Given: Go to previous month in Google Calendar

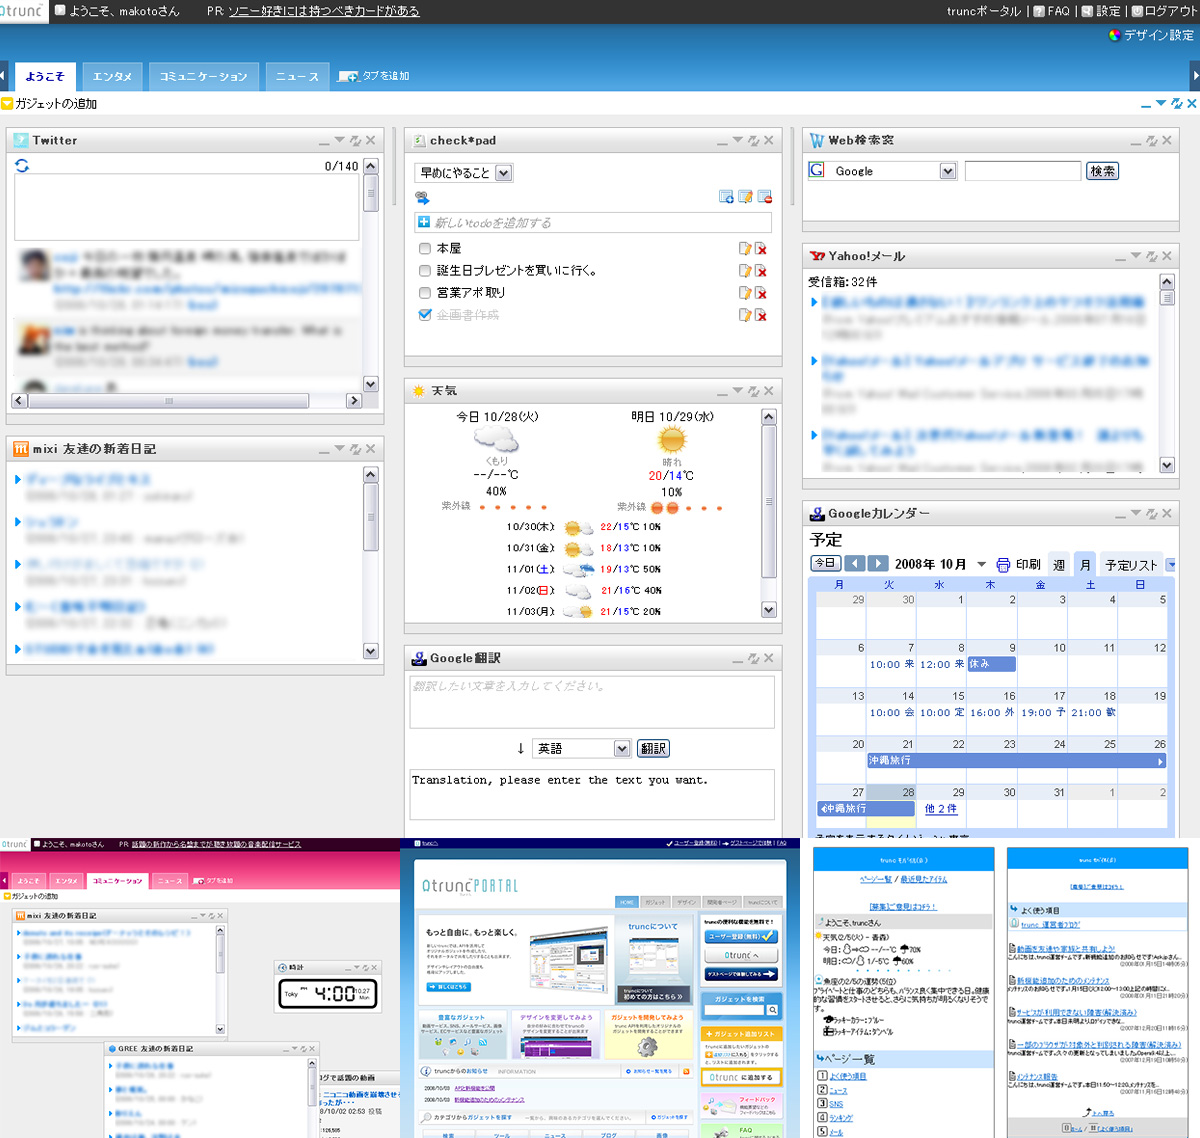Looking at the screenshot, I should coord(855,563).
